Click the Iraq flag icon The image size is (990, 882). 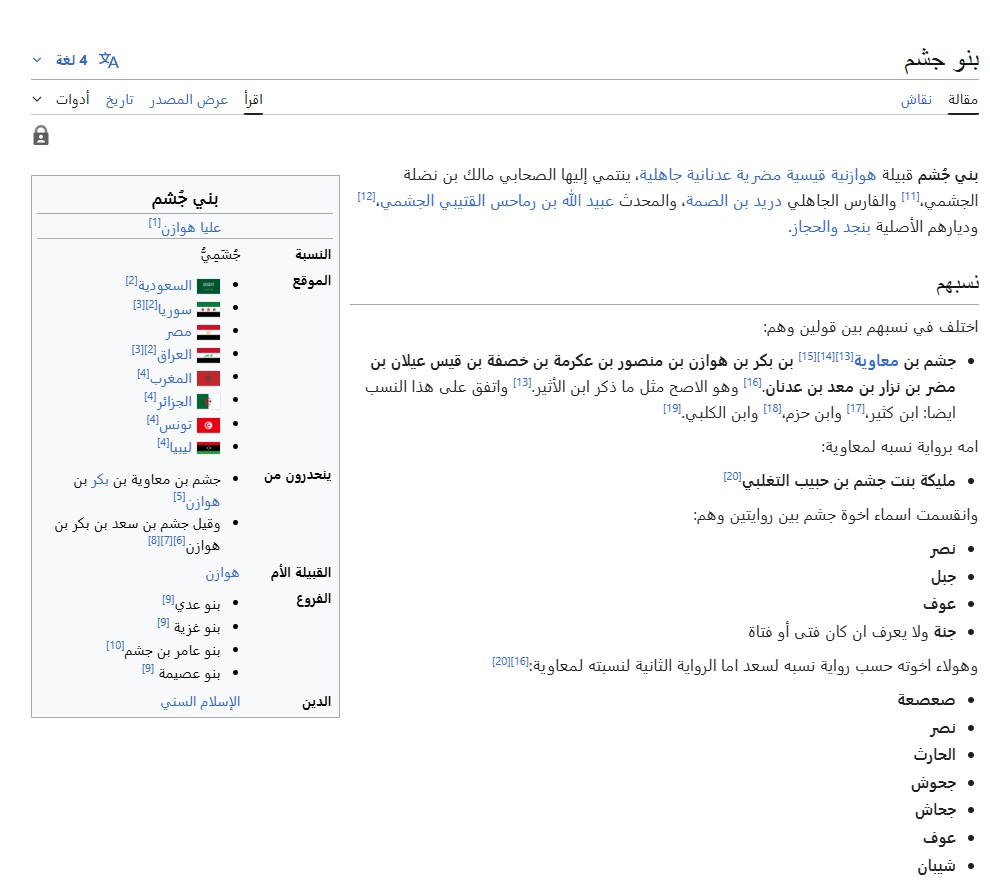(x=208, y=355)
